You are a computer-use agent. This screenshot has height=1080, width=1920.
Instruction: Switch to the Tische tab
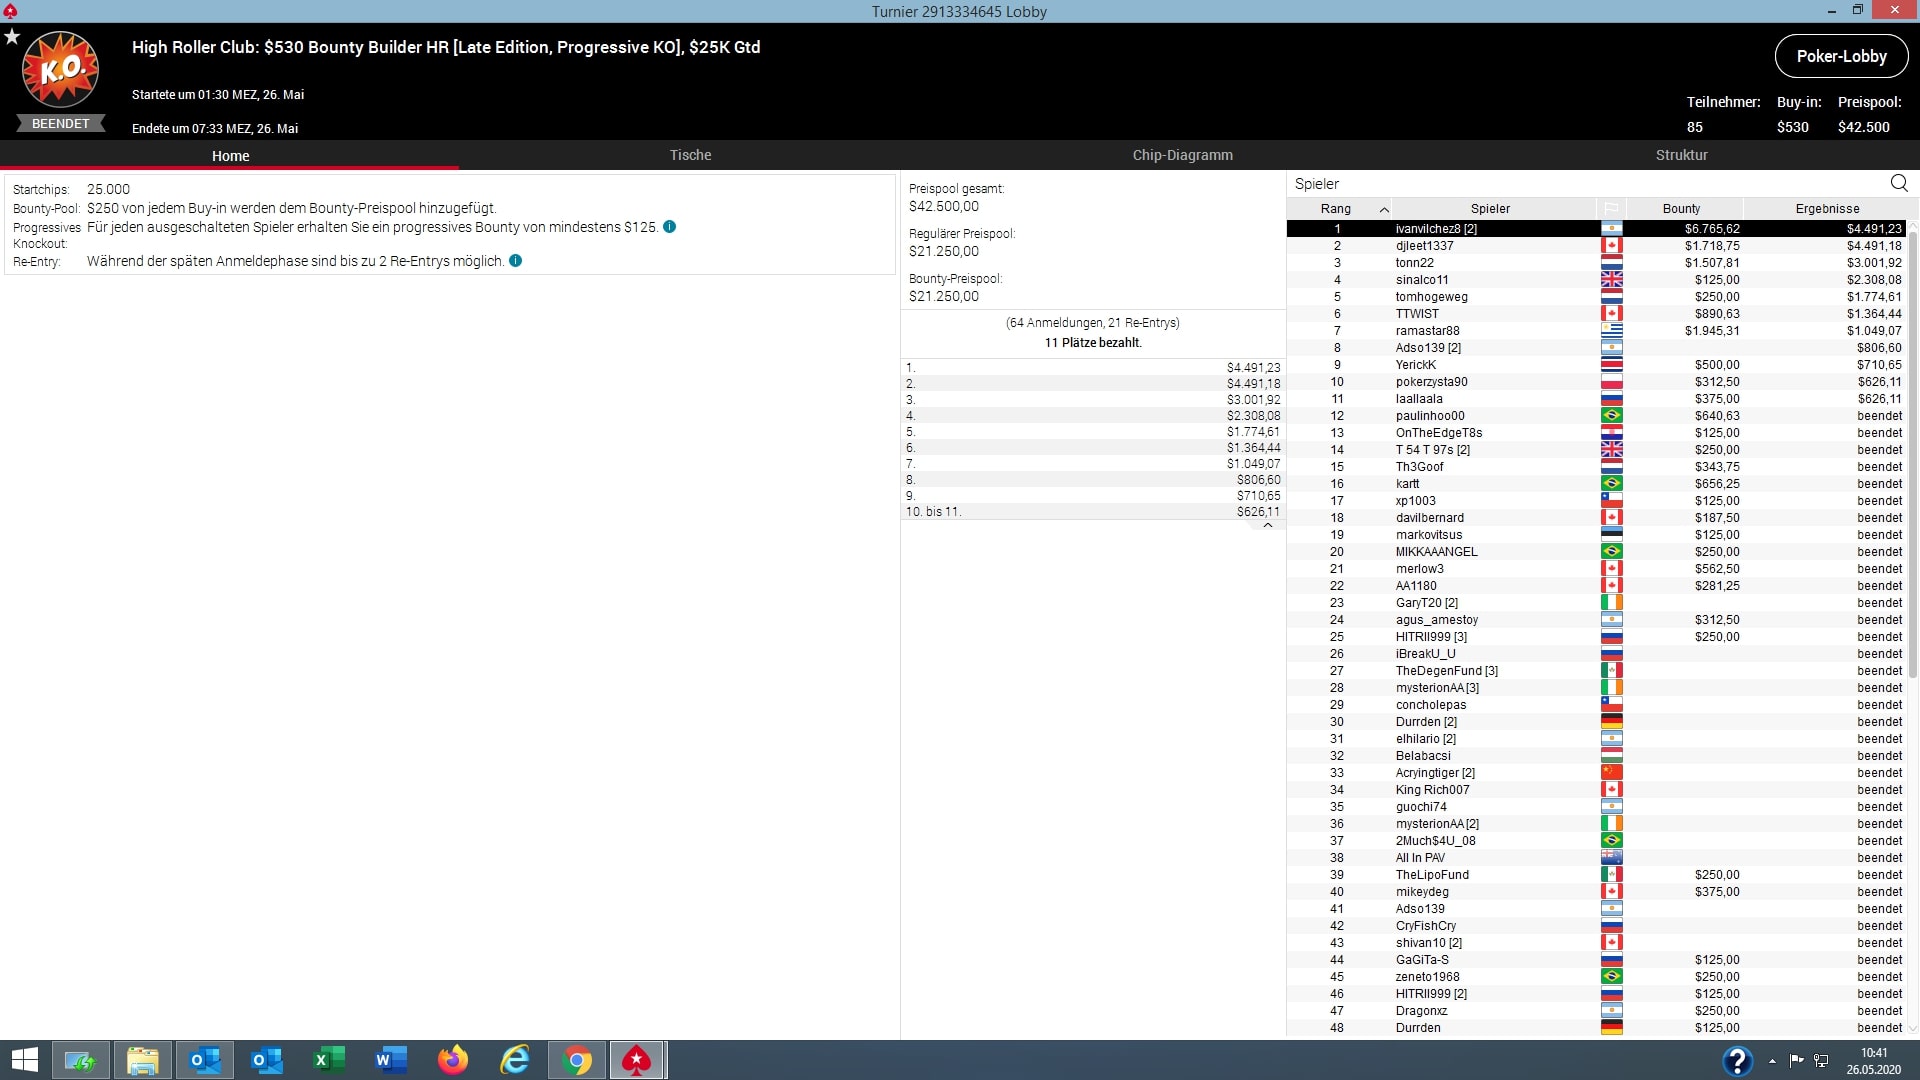690,155
